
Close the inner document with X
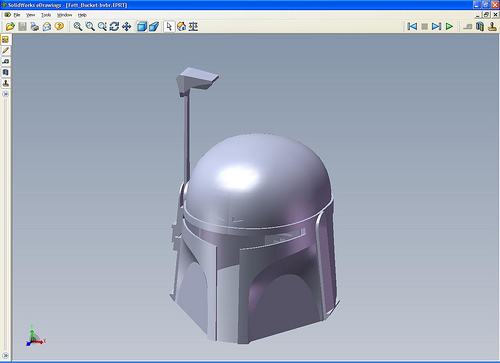496,15
